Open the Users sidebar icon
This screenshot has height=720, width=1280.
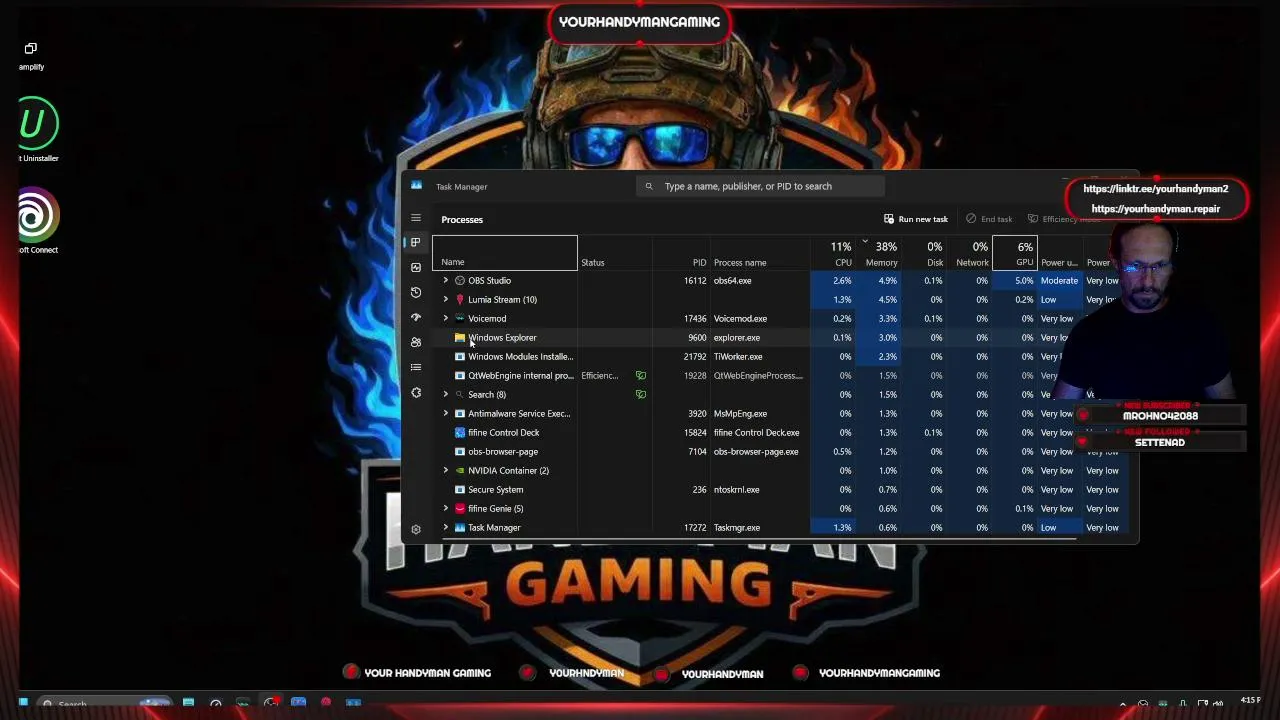click(x=416, y=342)
